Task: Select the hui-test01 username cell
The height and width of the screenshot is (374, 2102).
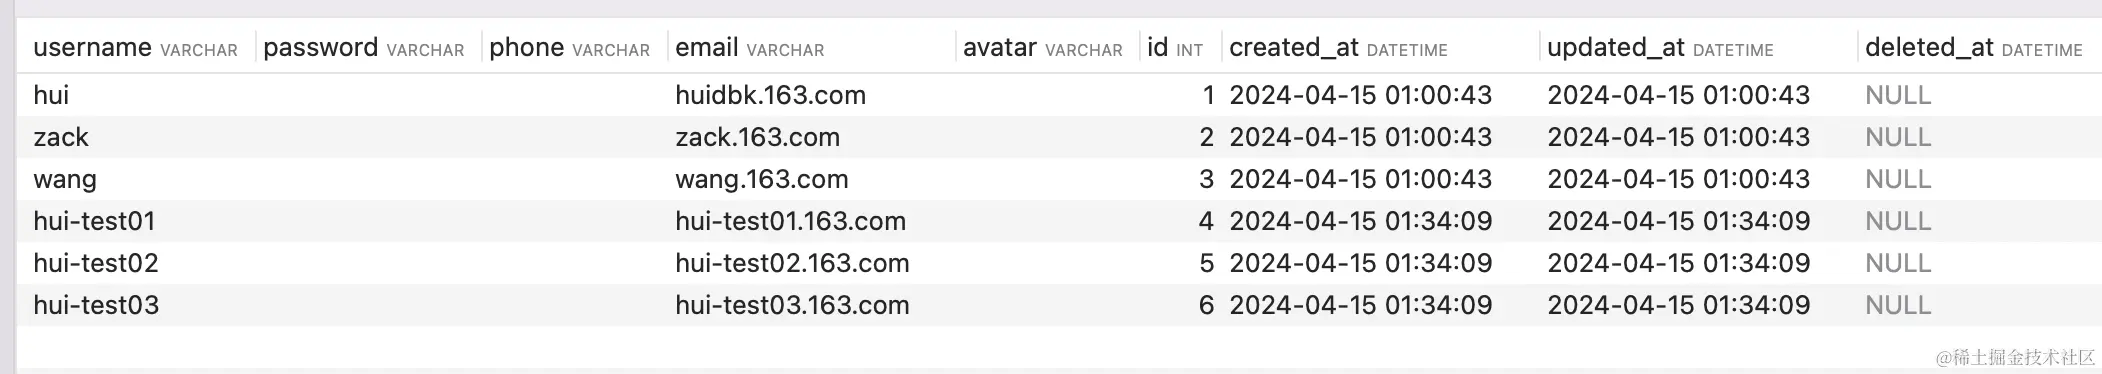Action: (94, 221)
